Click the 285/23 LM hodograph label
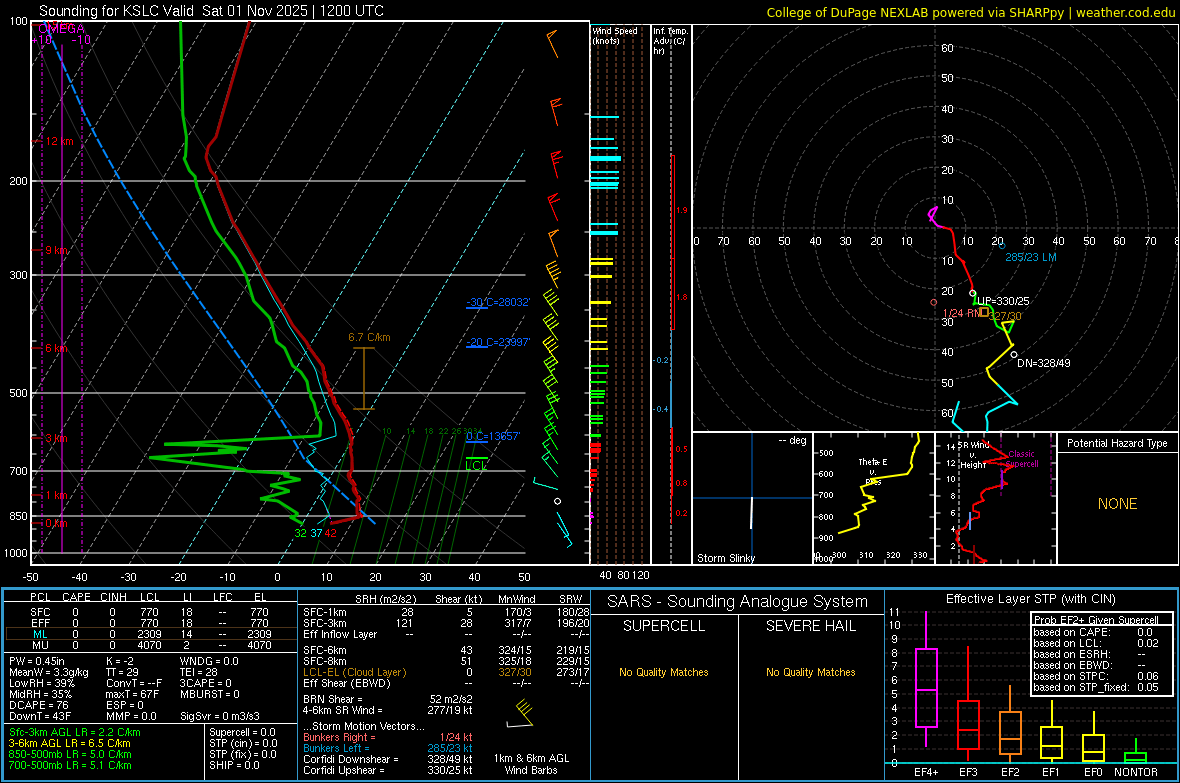Screen dimensions: 1180x783 point(1031,257)
